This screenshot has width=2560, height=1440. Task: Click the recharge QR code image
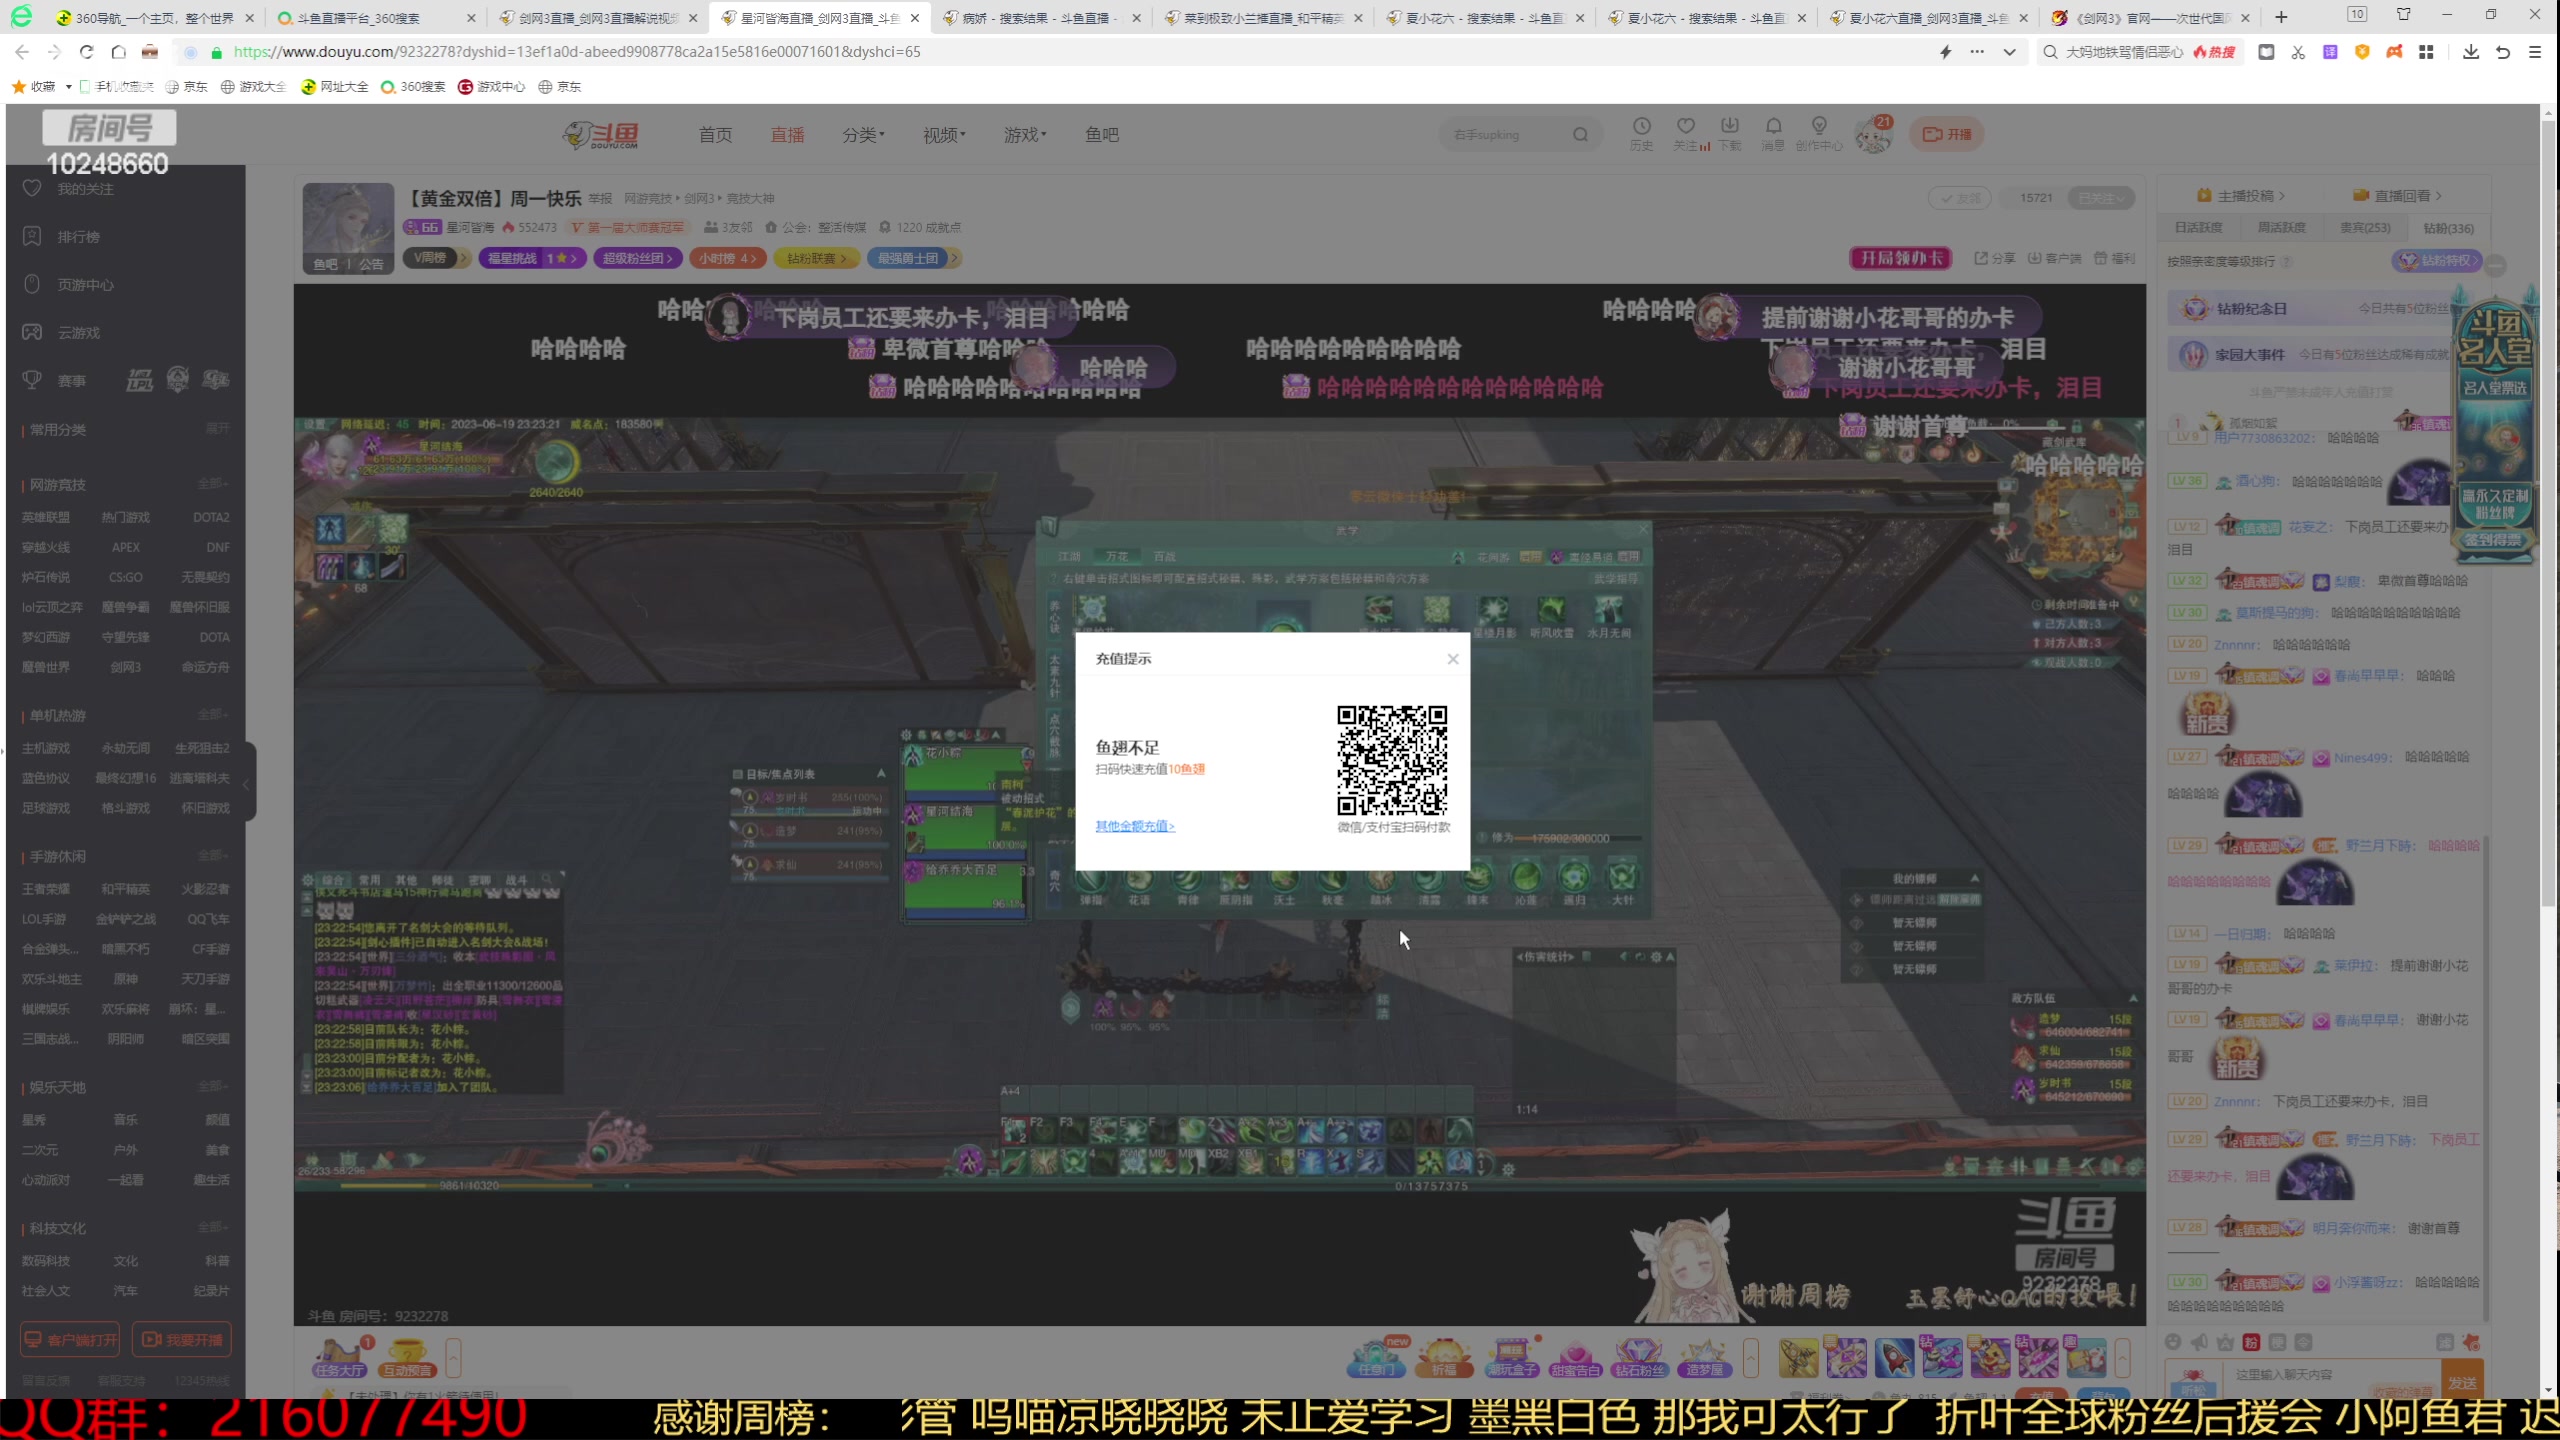[x=1392, y=761]
